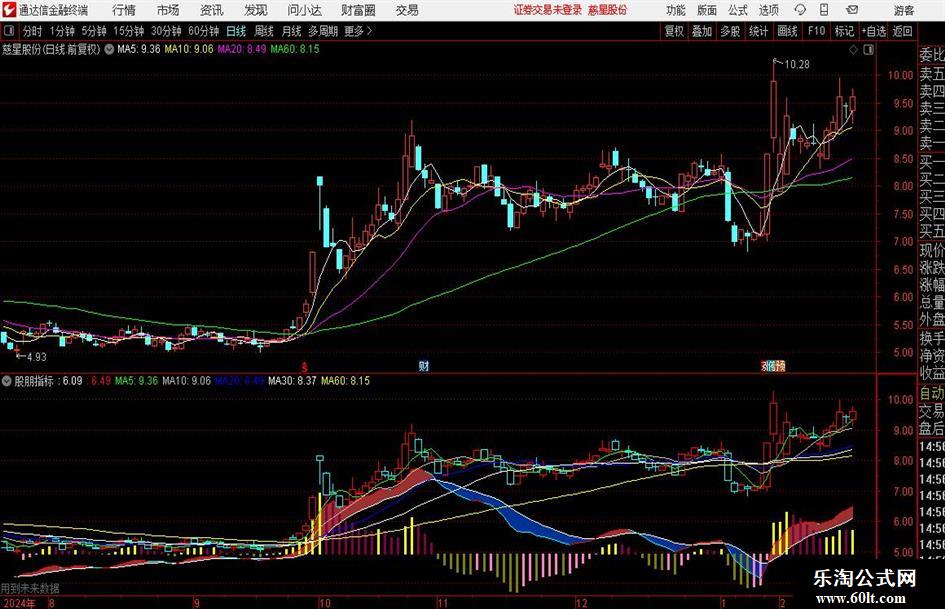Click the 4.93 low price label

click(x=36, y=357)
